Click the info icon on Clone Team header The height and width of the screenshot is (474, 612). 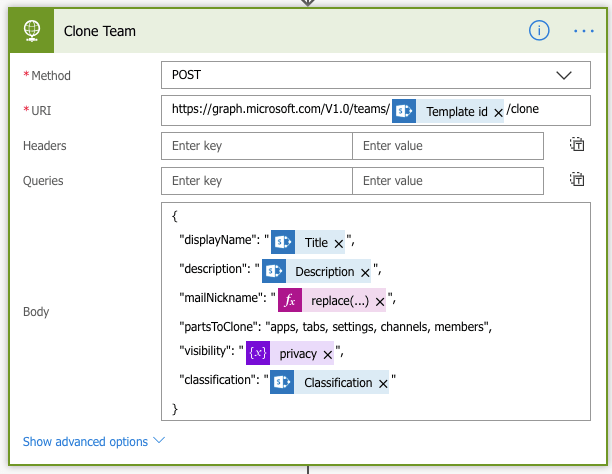(539, 31)
